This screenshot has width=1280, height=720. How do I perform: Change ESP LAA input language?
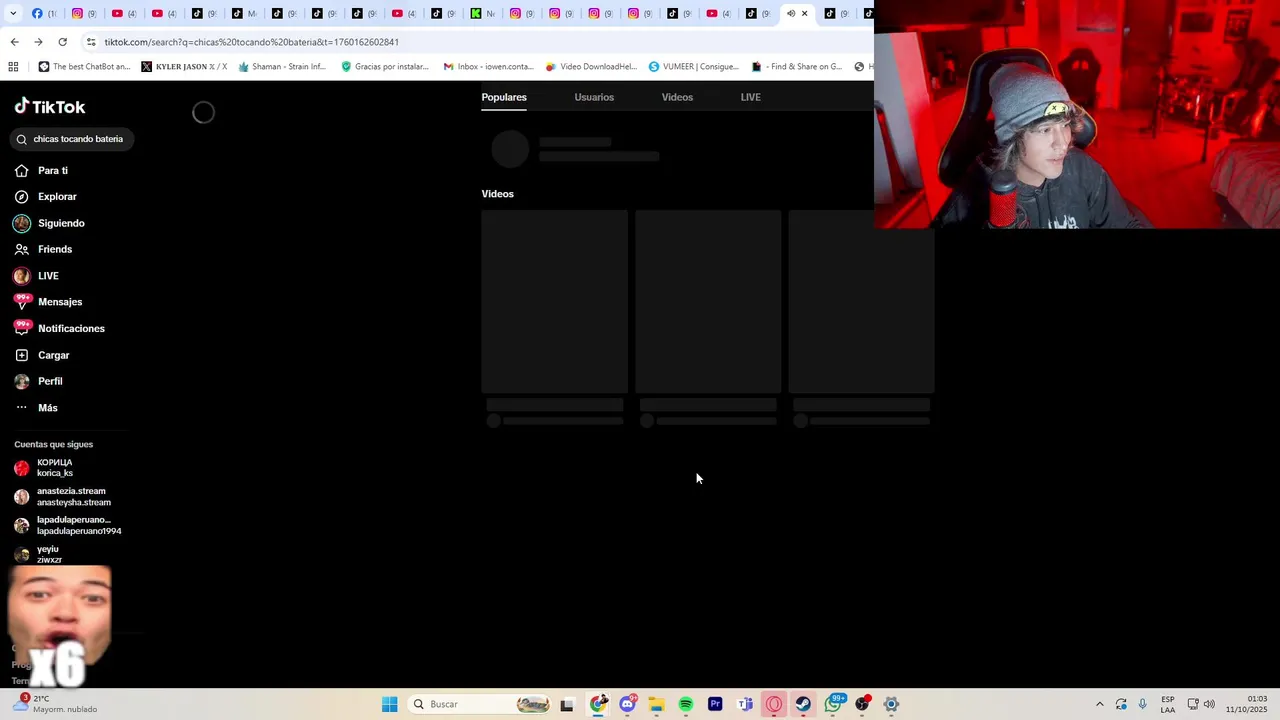click(x=1167, y=704)
